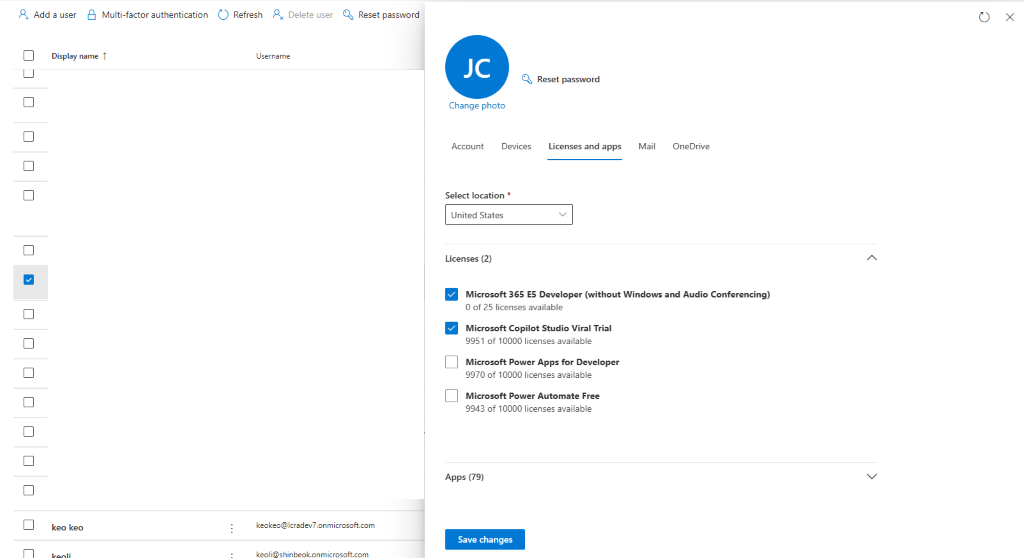Click '9970 of 10000 licenses available' text
Screen dimensions: 1024x558
point(528,375)
